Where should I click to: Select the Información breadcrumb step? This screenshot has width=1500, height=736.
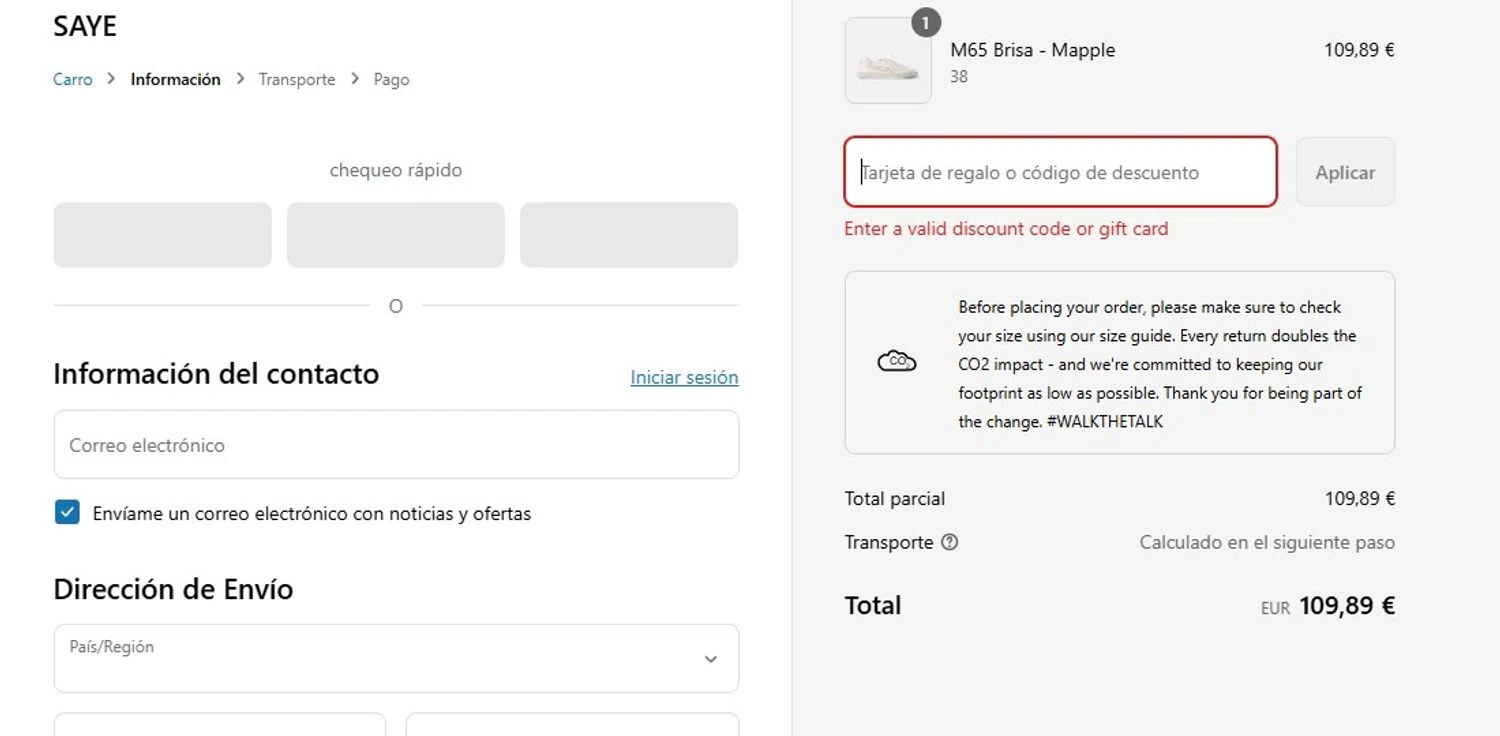tap(175, 79)
